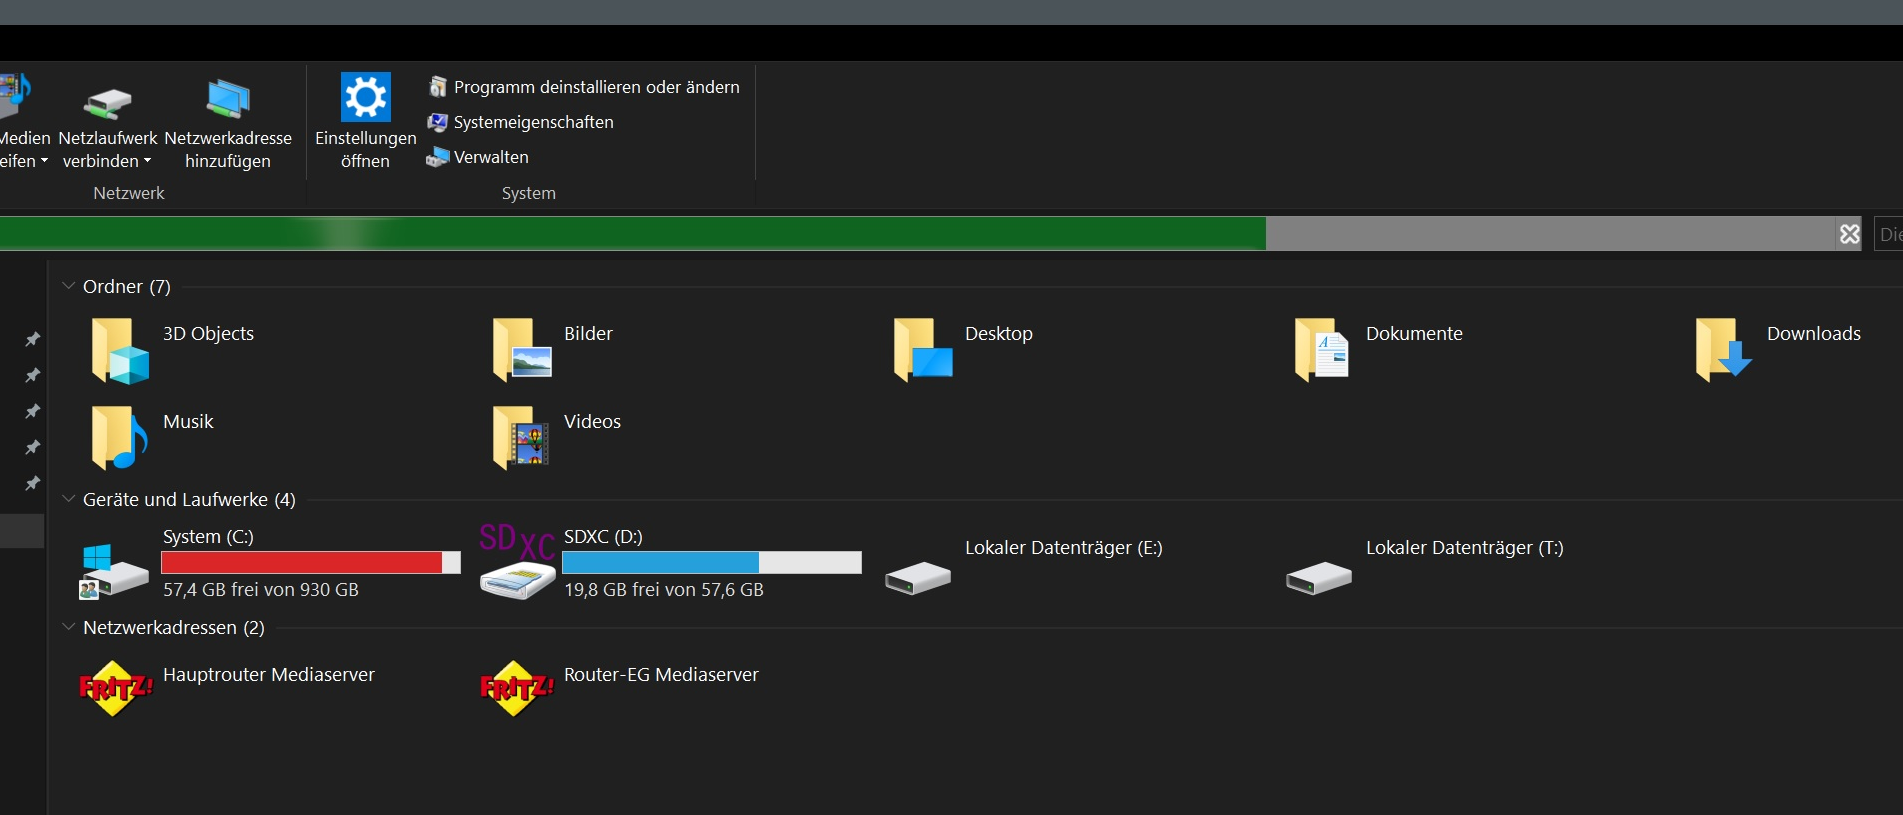Click the Programm deinstallieren oder ändern label

(597, 87)
